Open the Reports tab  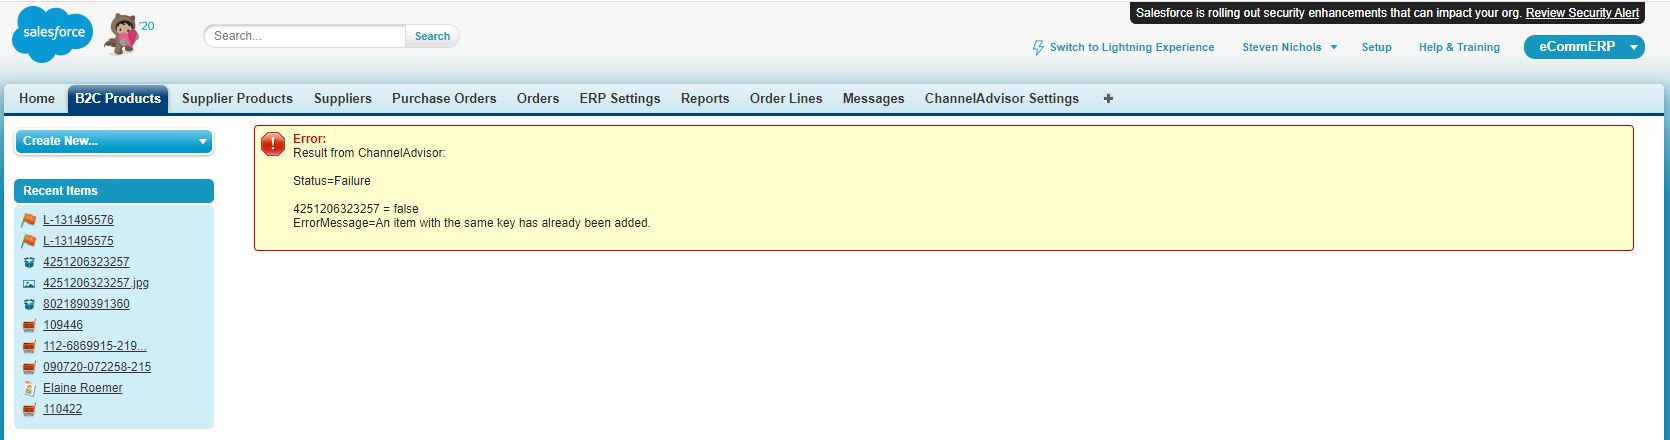tap(705, 98)
